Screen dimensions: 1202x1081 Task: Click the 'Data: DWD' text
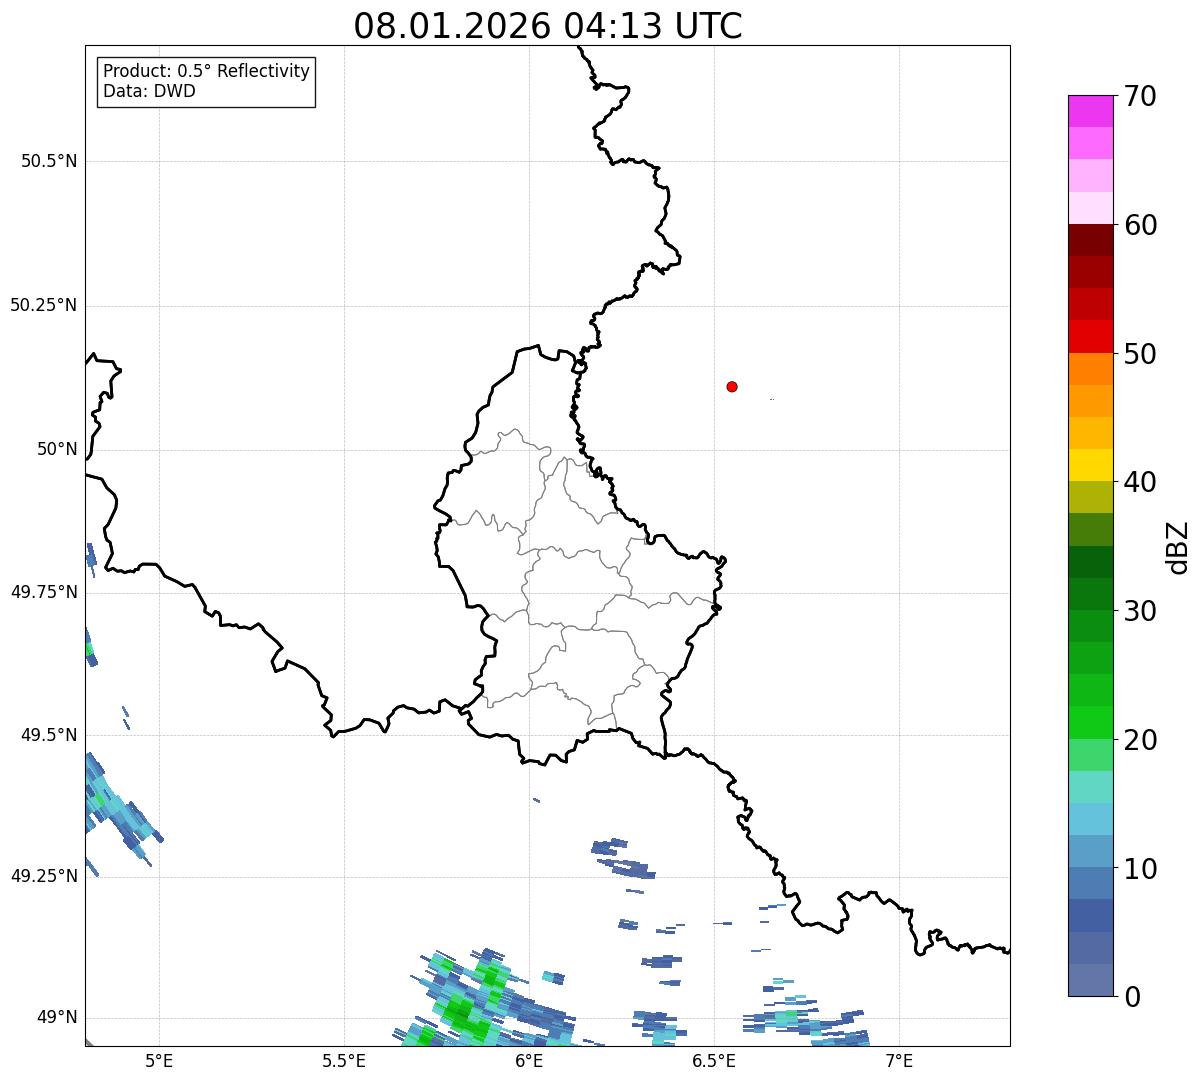[150, 92]
